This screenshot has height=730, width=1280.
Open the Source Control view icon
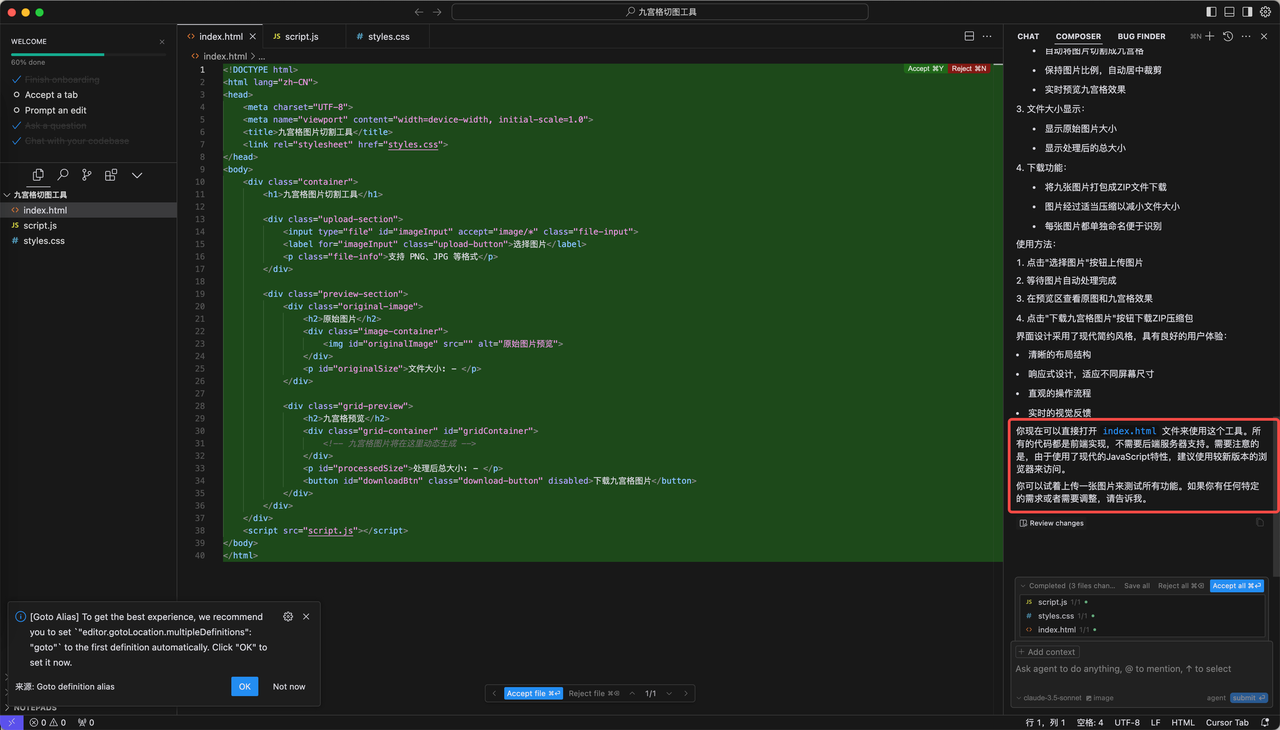[87, 175]
